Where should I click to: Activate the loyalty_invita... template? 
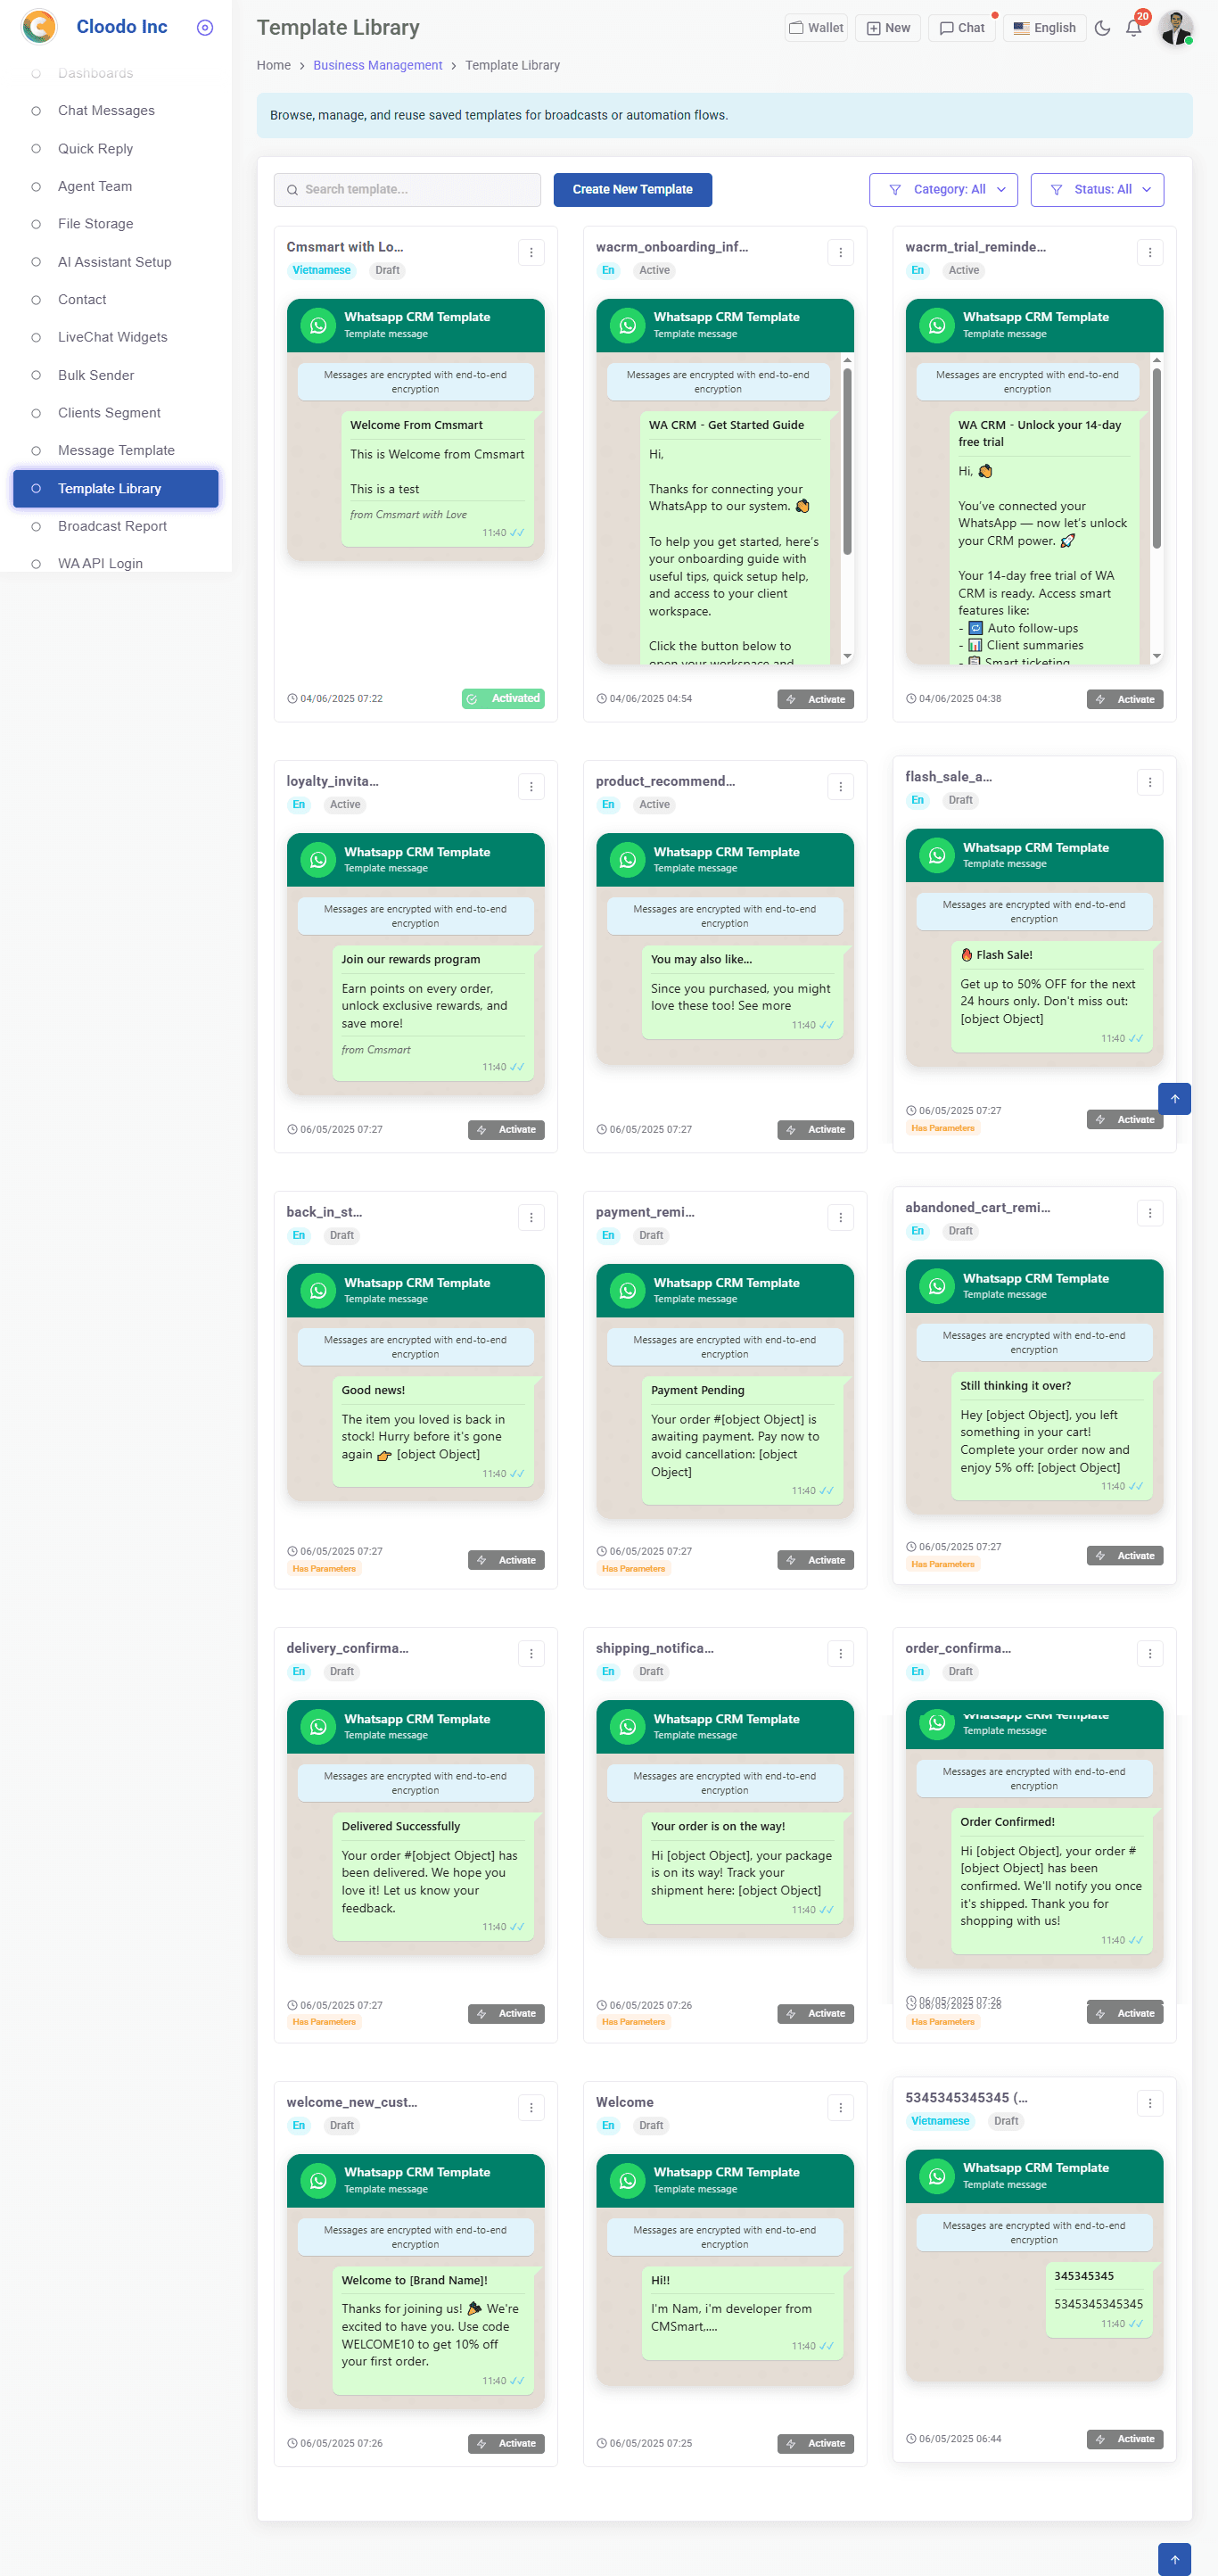coord(506,1130)
